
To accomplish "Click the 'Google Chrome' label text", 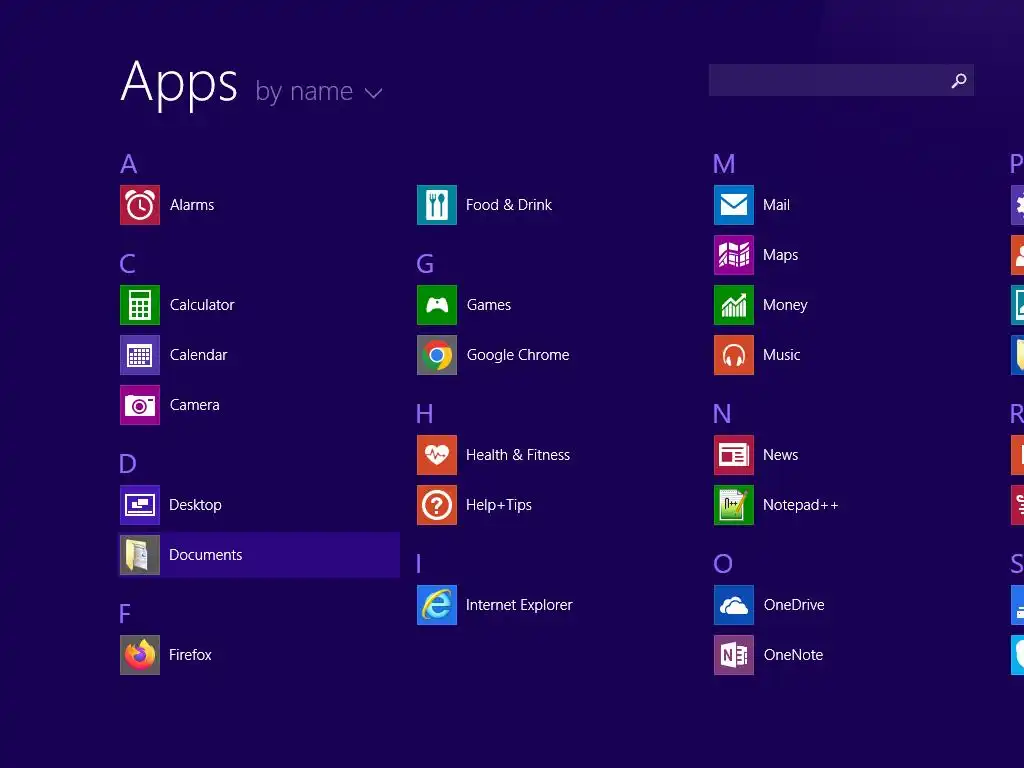I will pyautogui.click(x=518, y=355).
